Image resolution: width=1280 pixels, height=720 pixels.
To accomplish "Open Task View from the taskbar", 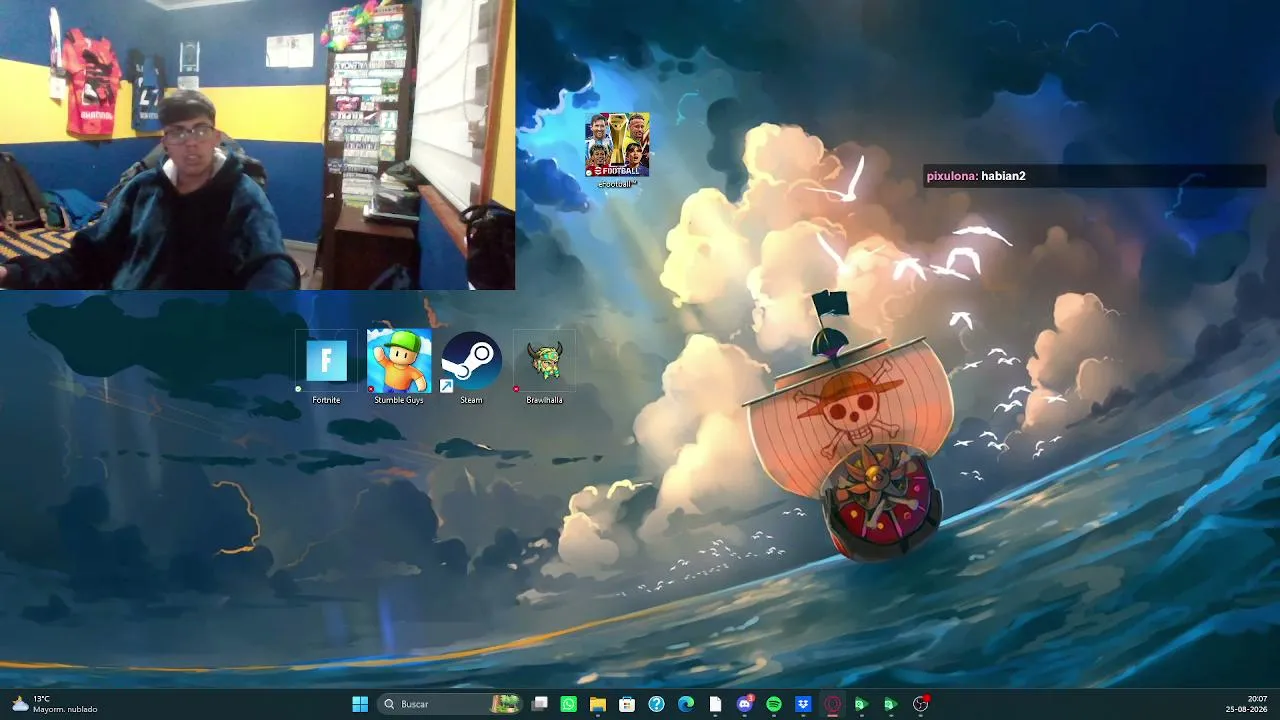I will pos(540,704).
